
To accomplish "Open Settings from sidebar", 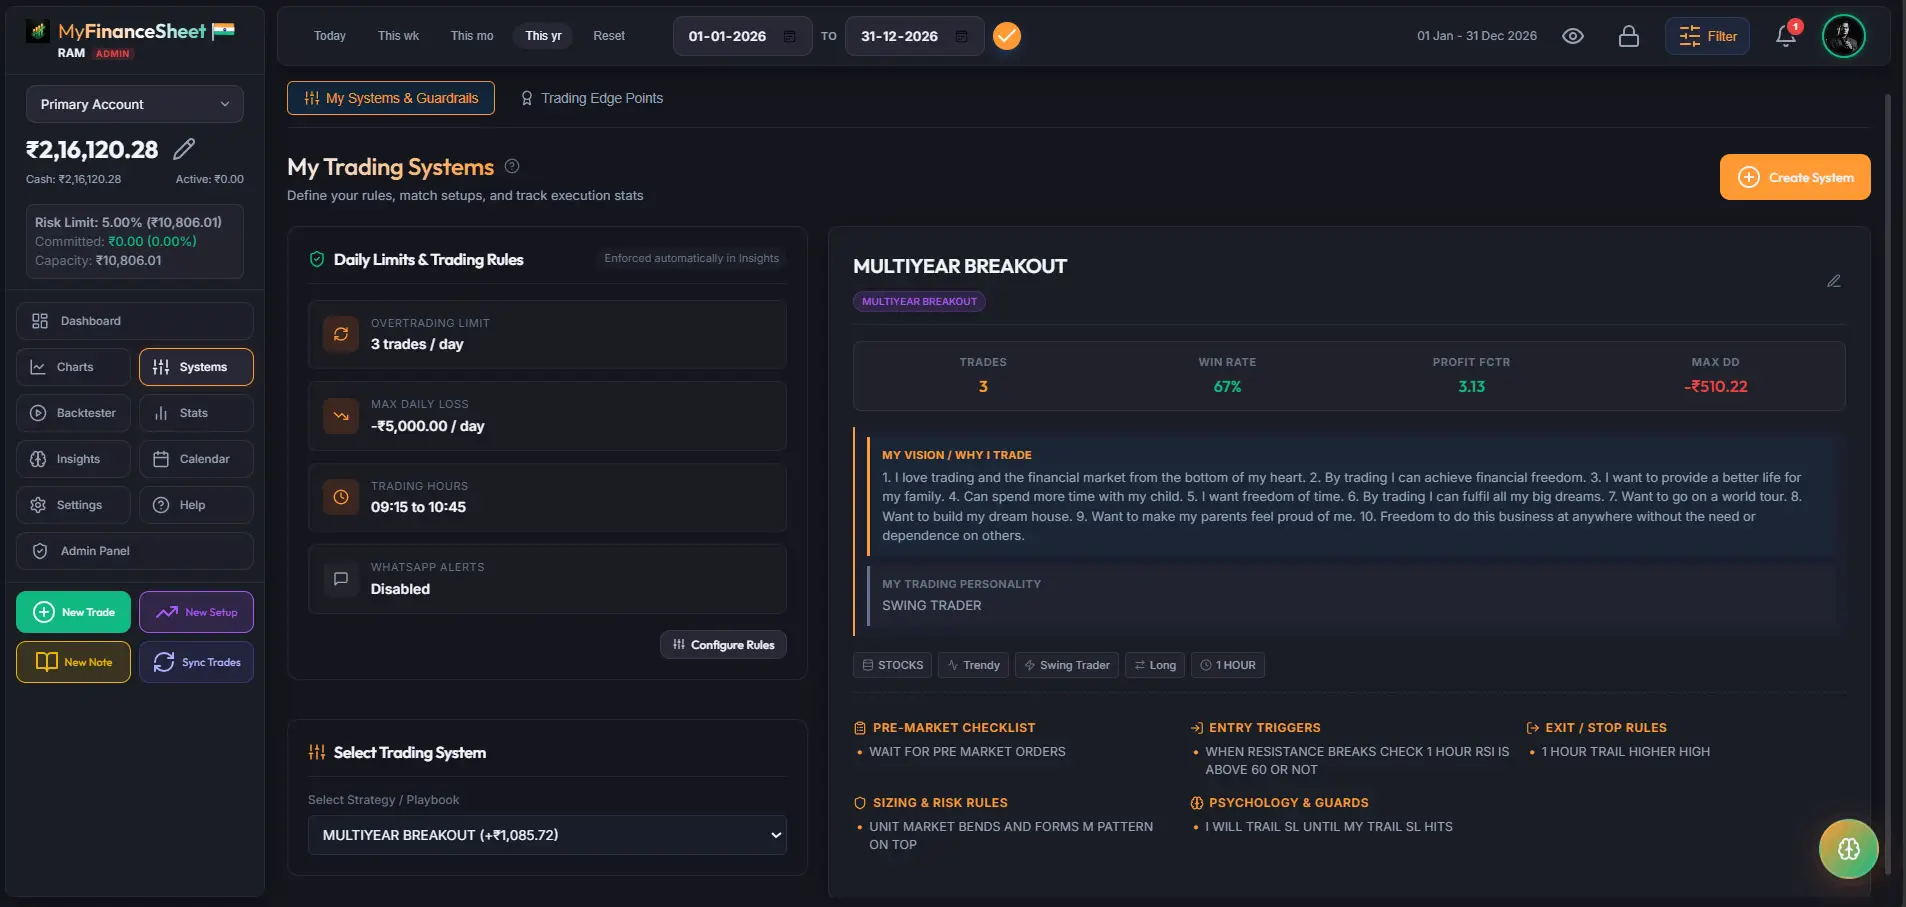I will coord(73,505).
